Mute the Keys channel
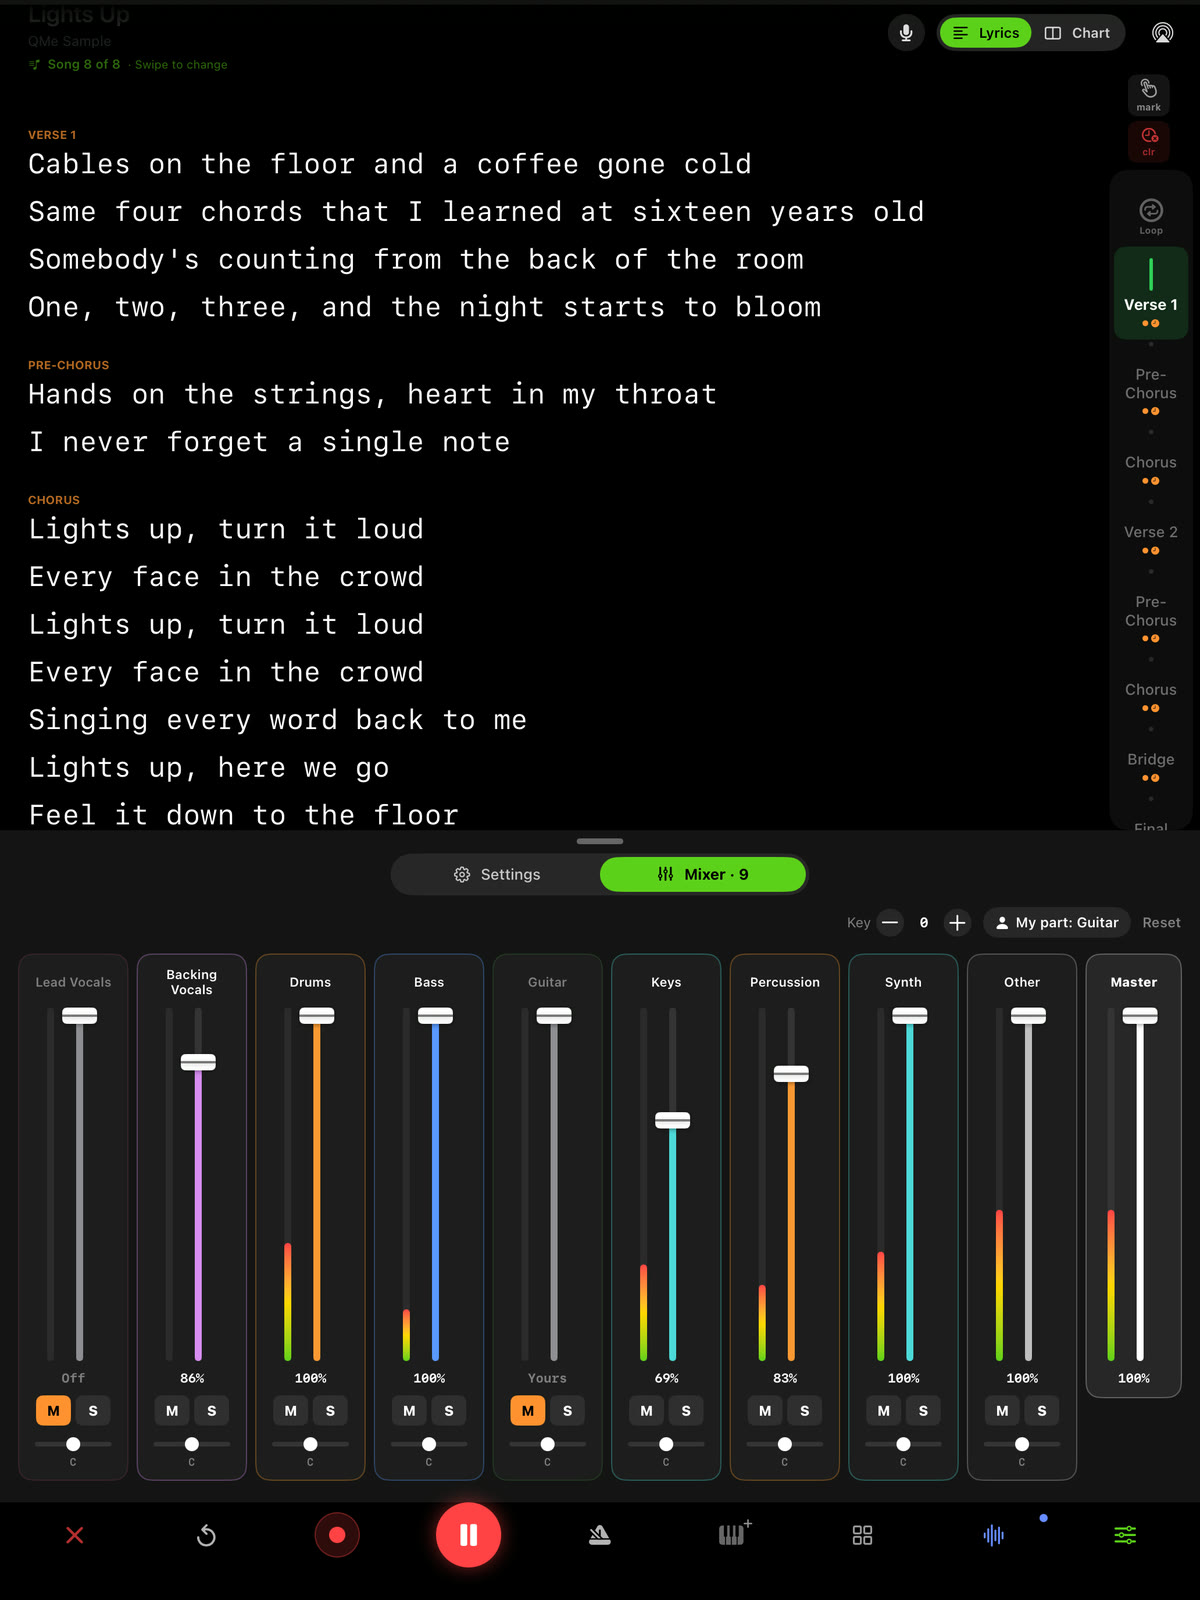This screenshot has height=1600, width=1200. [x=646, y=1411]
